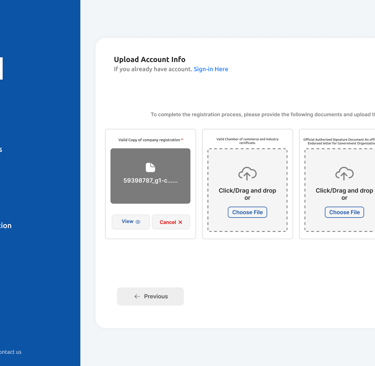Click the Contact us link in sidebar
The image size is (375, 366).
click(x=10, y=352)
